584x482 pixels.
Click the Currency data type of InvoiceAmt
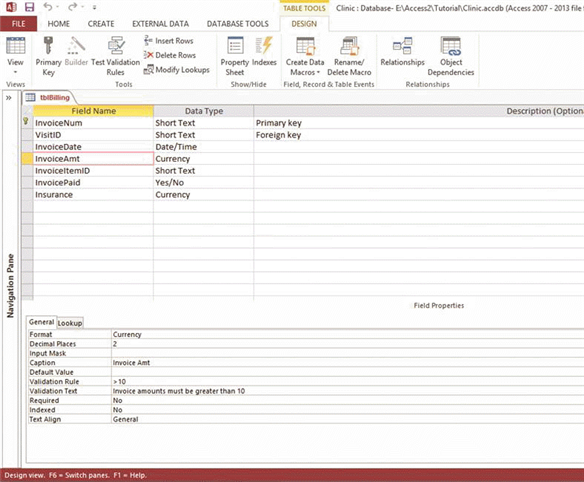203,159
